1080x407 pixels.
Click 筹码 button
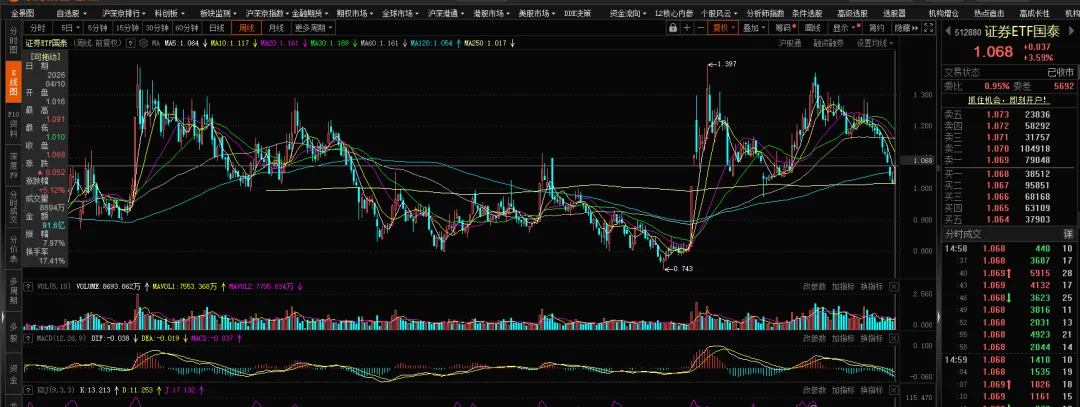tap(785, 28)
